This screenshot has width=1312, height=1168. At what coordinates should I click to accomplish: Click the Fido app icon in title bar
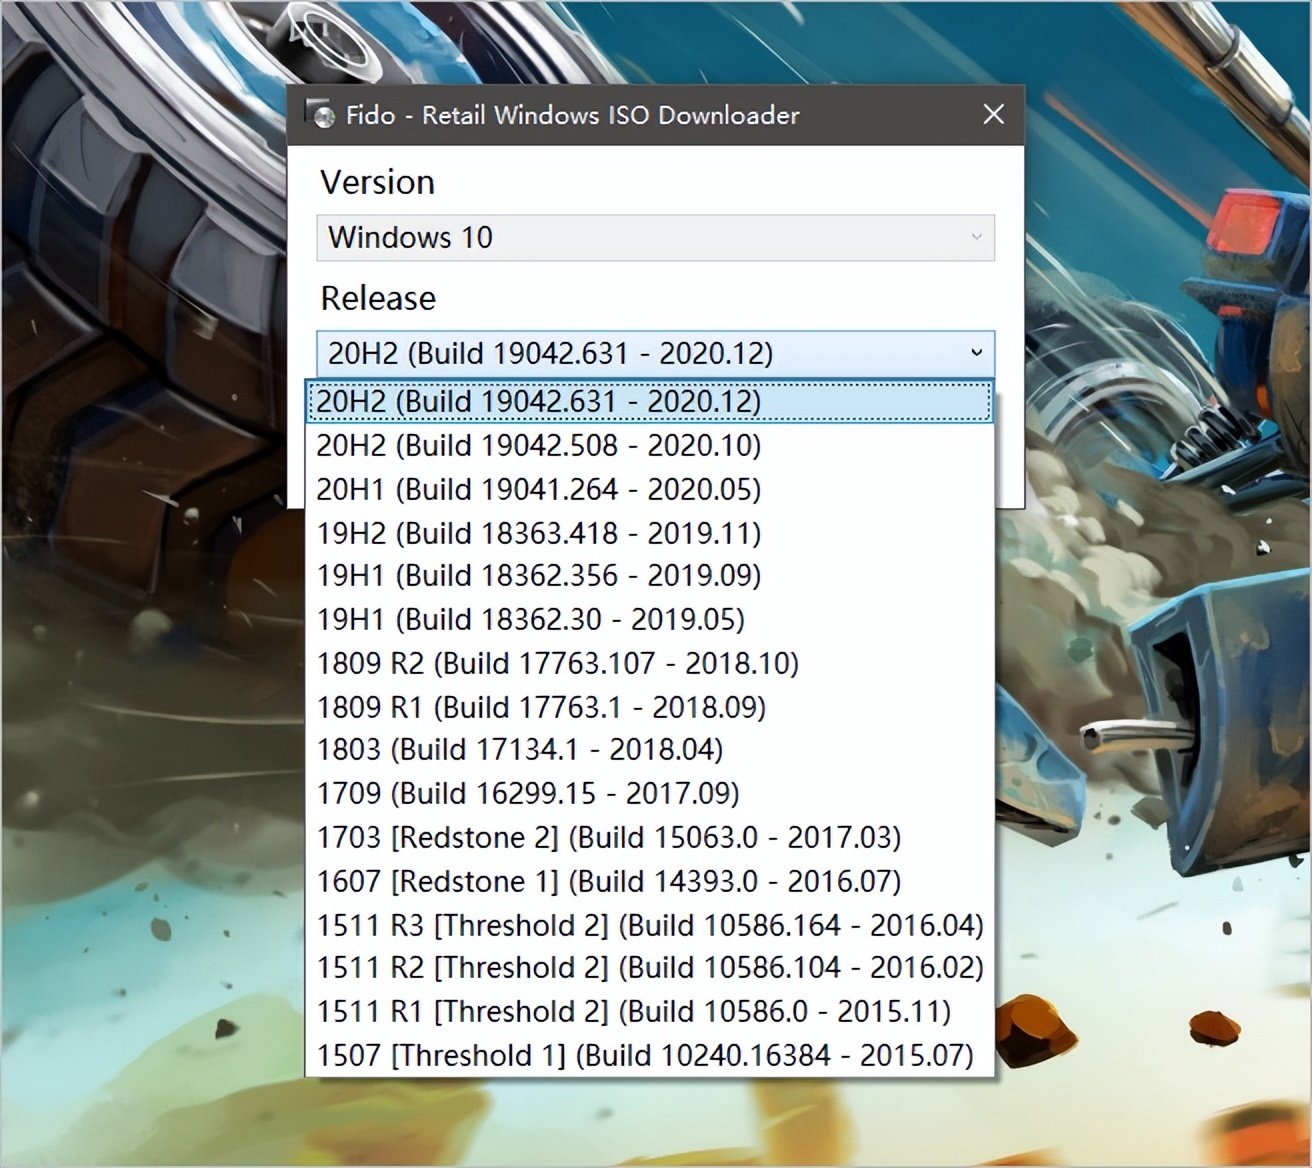[320, 115]
